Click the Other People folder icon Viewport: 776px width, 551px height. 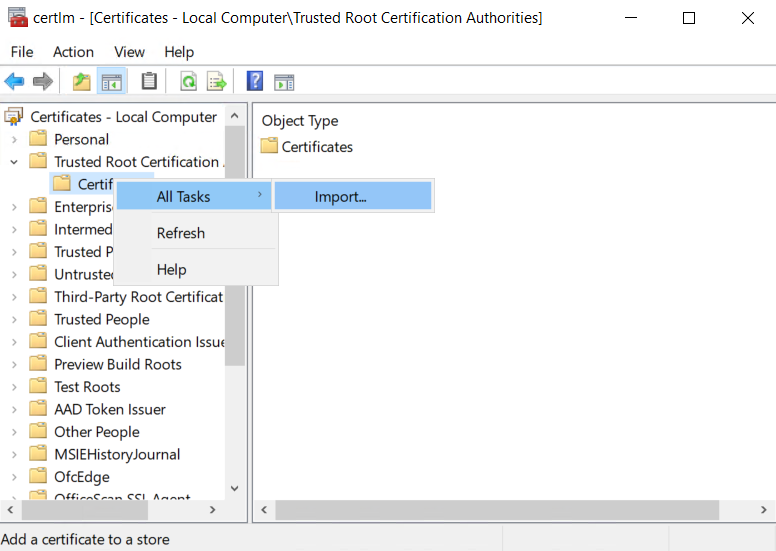coord(38,431)
